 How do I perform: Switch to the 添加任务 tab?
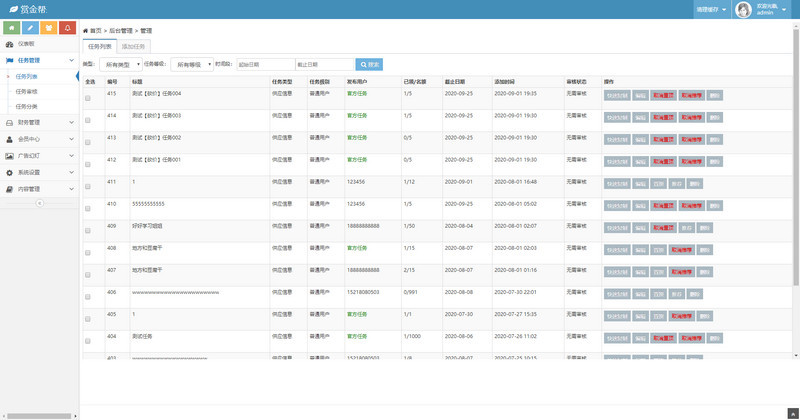coord(133,46)
